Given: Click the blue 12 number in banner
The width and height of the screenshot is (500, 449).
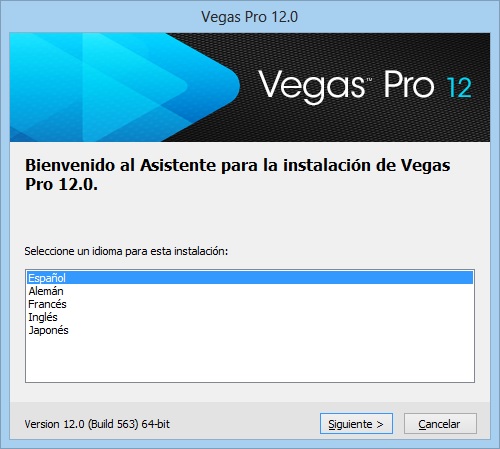Looking at the screenshot, I should click(x=459, y=87).
